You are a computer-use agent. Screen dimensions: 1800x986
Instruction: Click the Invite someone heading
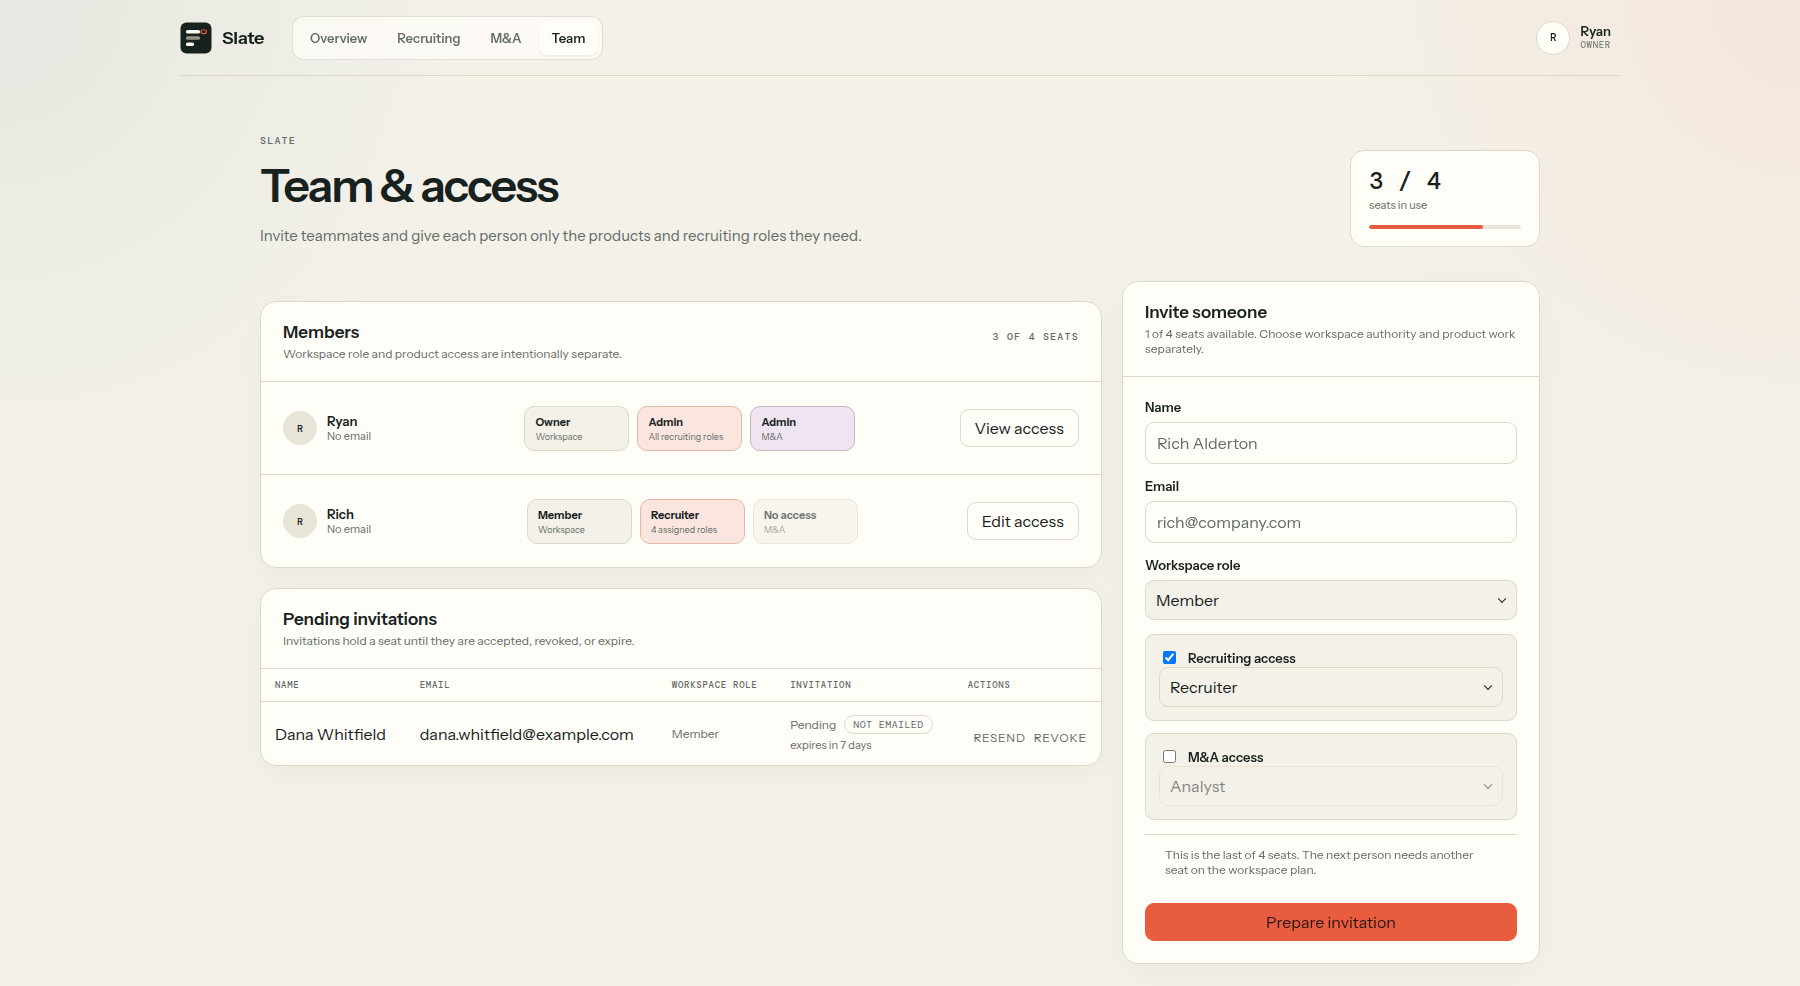[x=1205, y=312]
